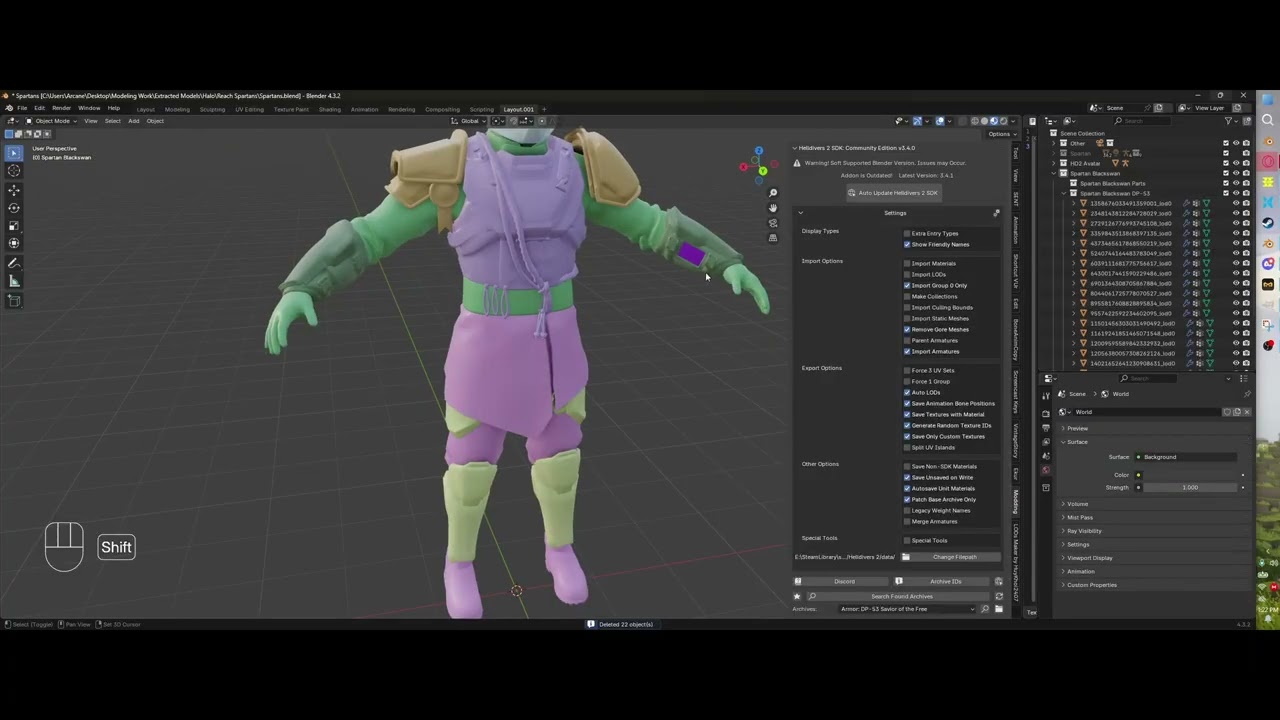The height and width of the screenshot is (720, 1280).
Task: Enable the Special Tools checkbox
Action: (x=907, y=540)
